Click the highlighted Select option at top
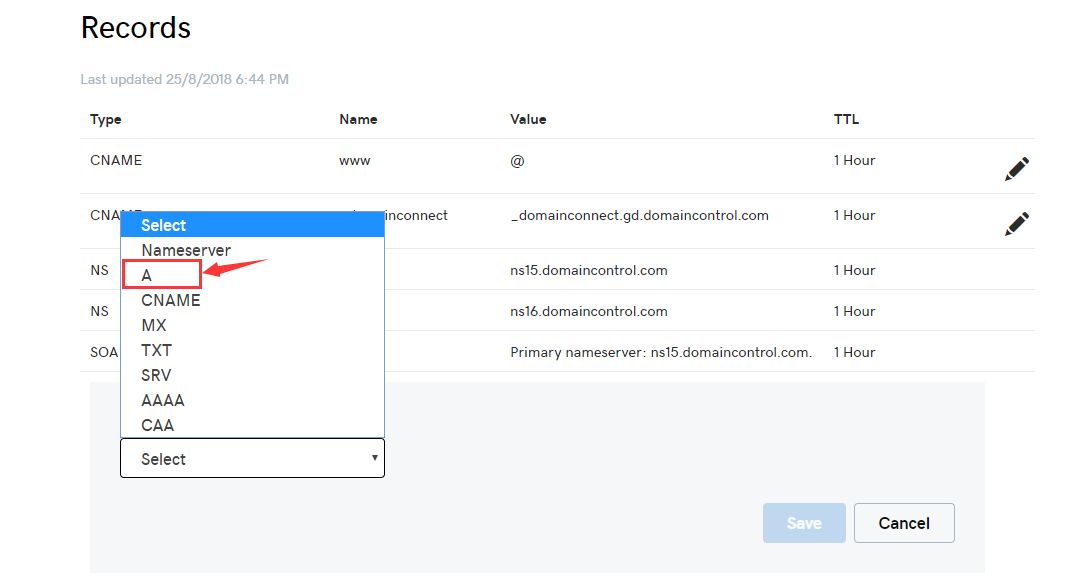Screen dimensions: 1088x585 (164, 225)
